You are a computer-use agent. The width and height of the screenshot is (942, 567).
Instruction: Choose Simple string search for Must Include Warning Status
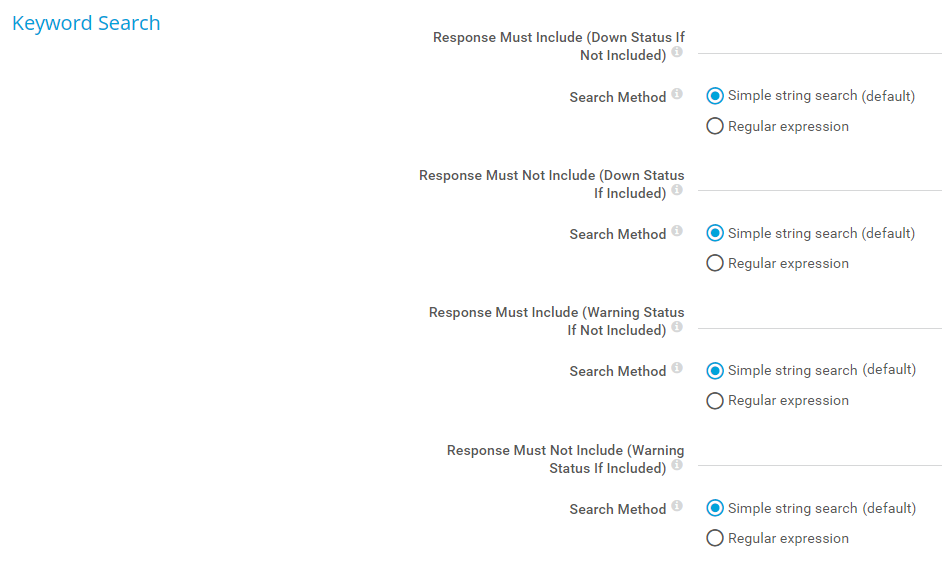pos(715,370)
